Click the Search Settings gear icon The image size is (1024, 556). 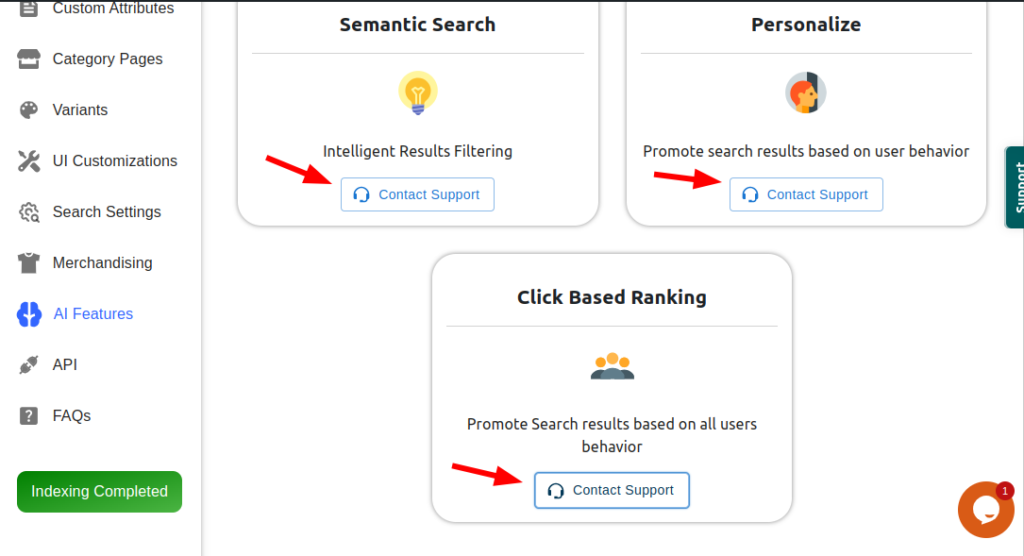(x=29, y=212)
